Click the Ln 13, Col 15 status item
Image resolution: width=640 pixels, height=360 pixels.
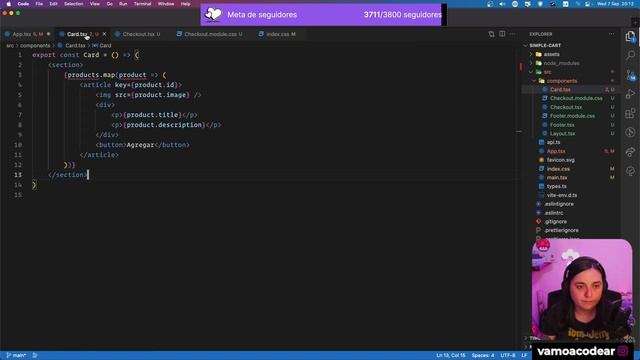tap(451, 356)
